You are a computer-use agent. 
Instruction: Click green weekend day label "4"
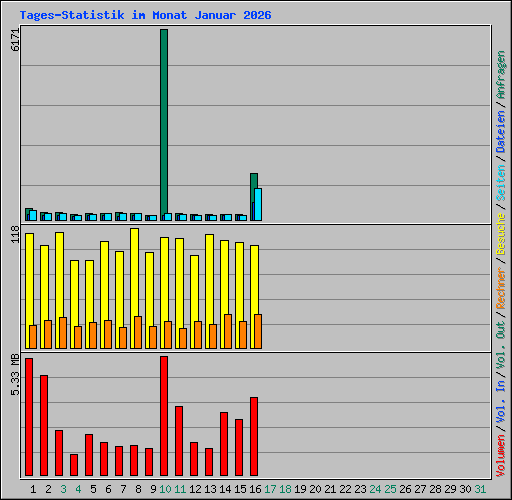tap(78, 489)
